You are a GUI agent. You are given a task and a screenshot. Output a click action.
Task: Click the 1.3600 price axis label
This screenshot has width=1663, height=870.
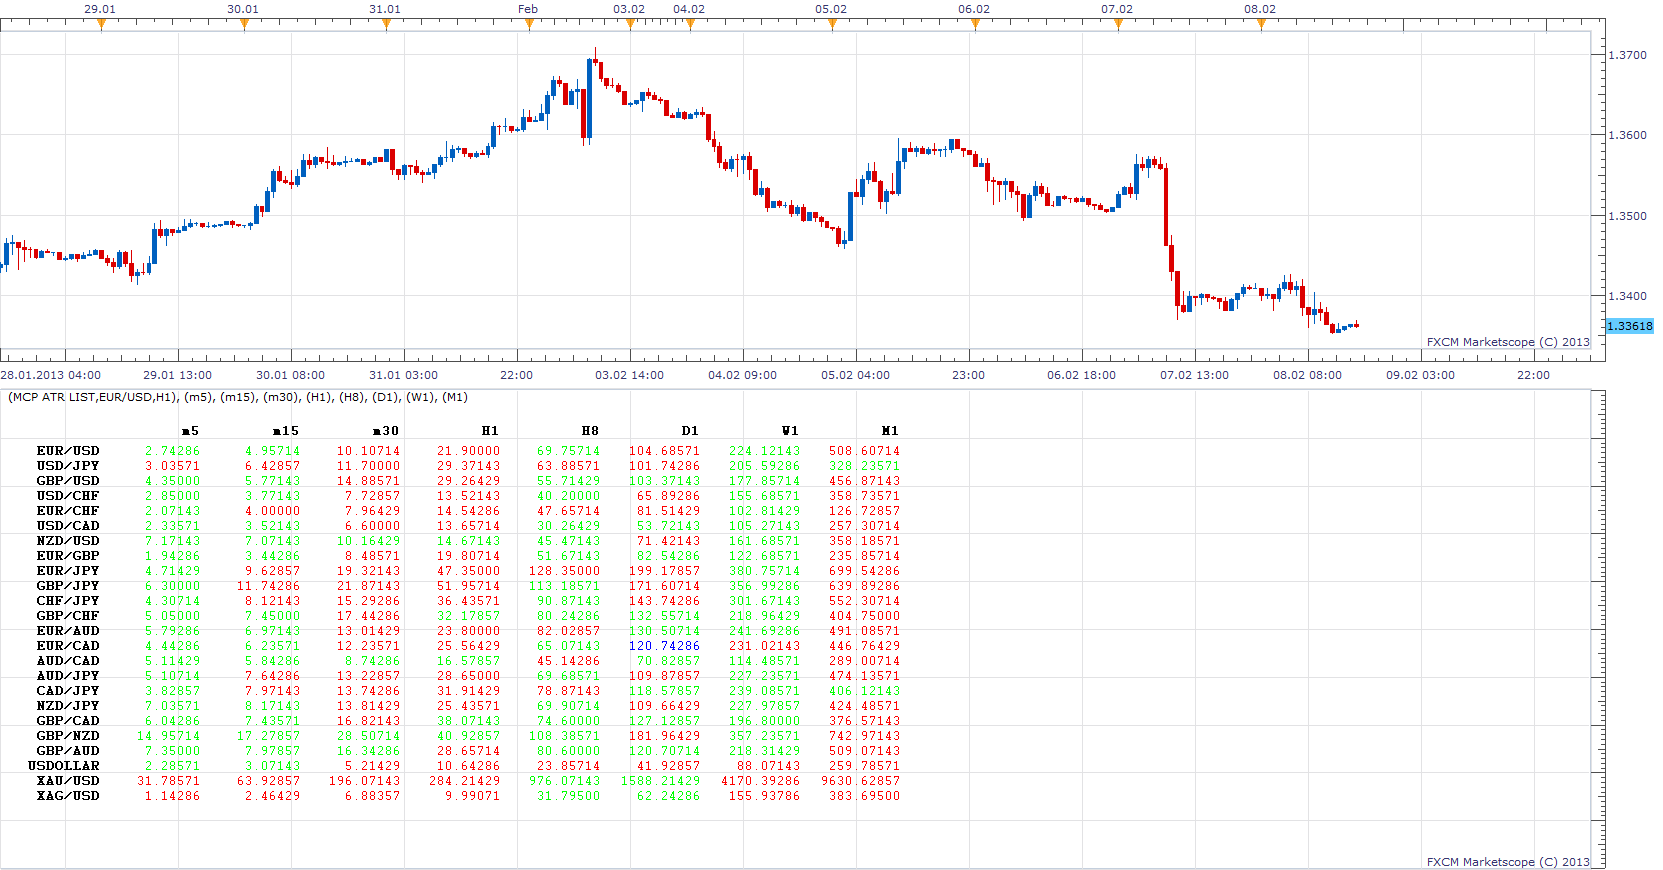click(x=1627, y=135)
